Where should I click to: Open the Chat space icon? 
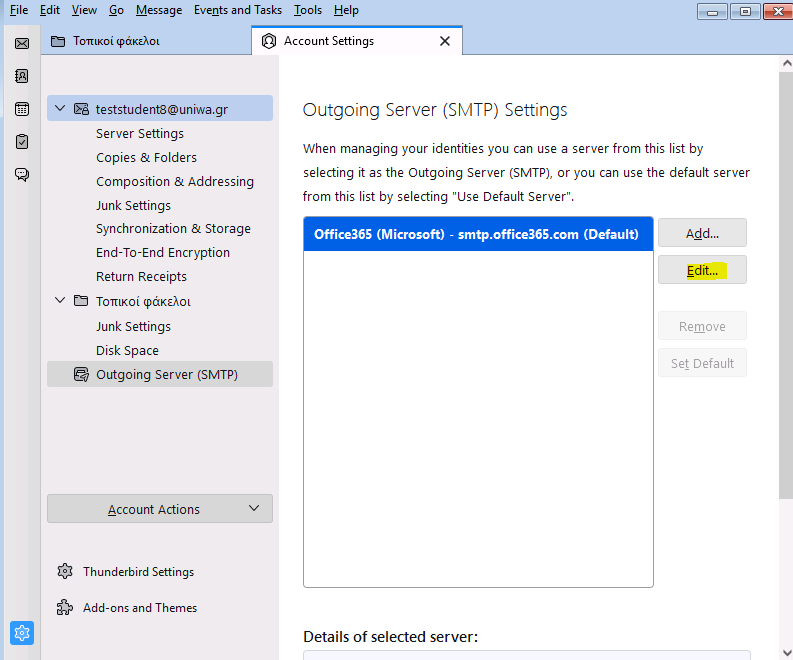(22, 174)
